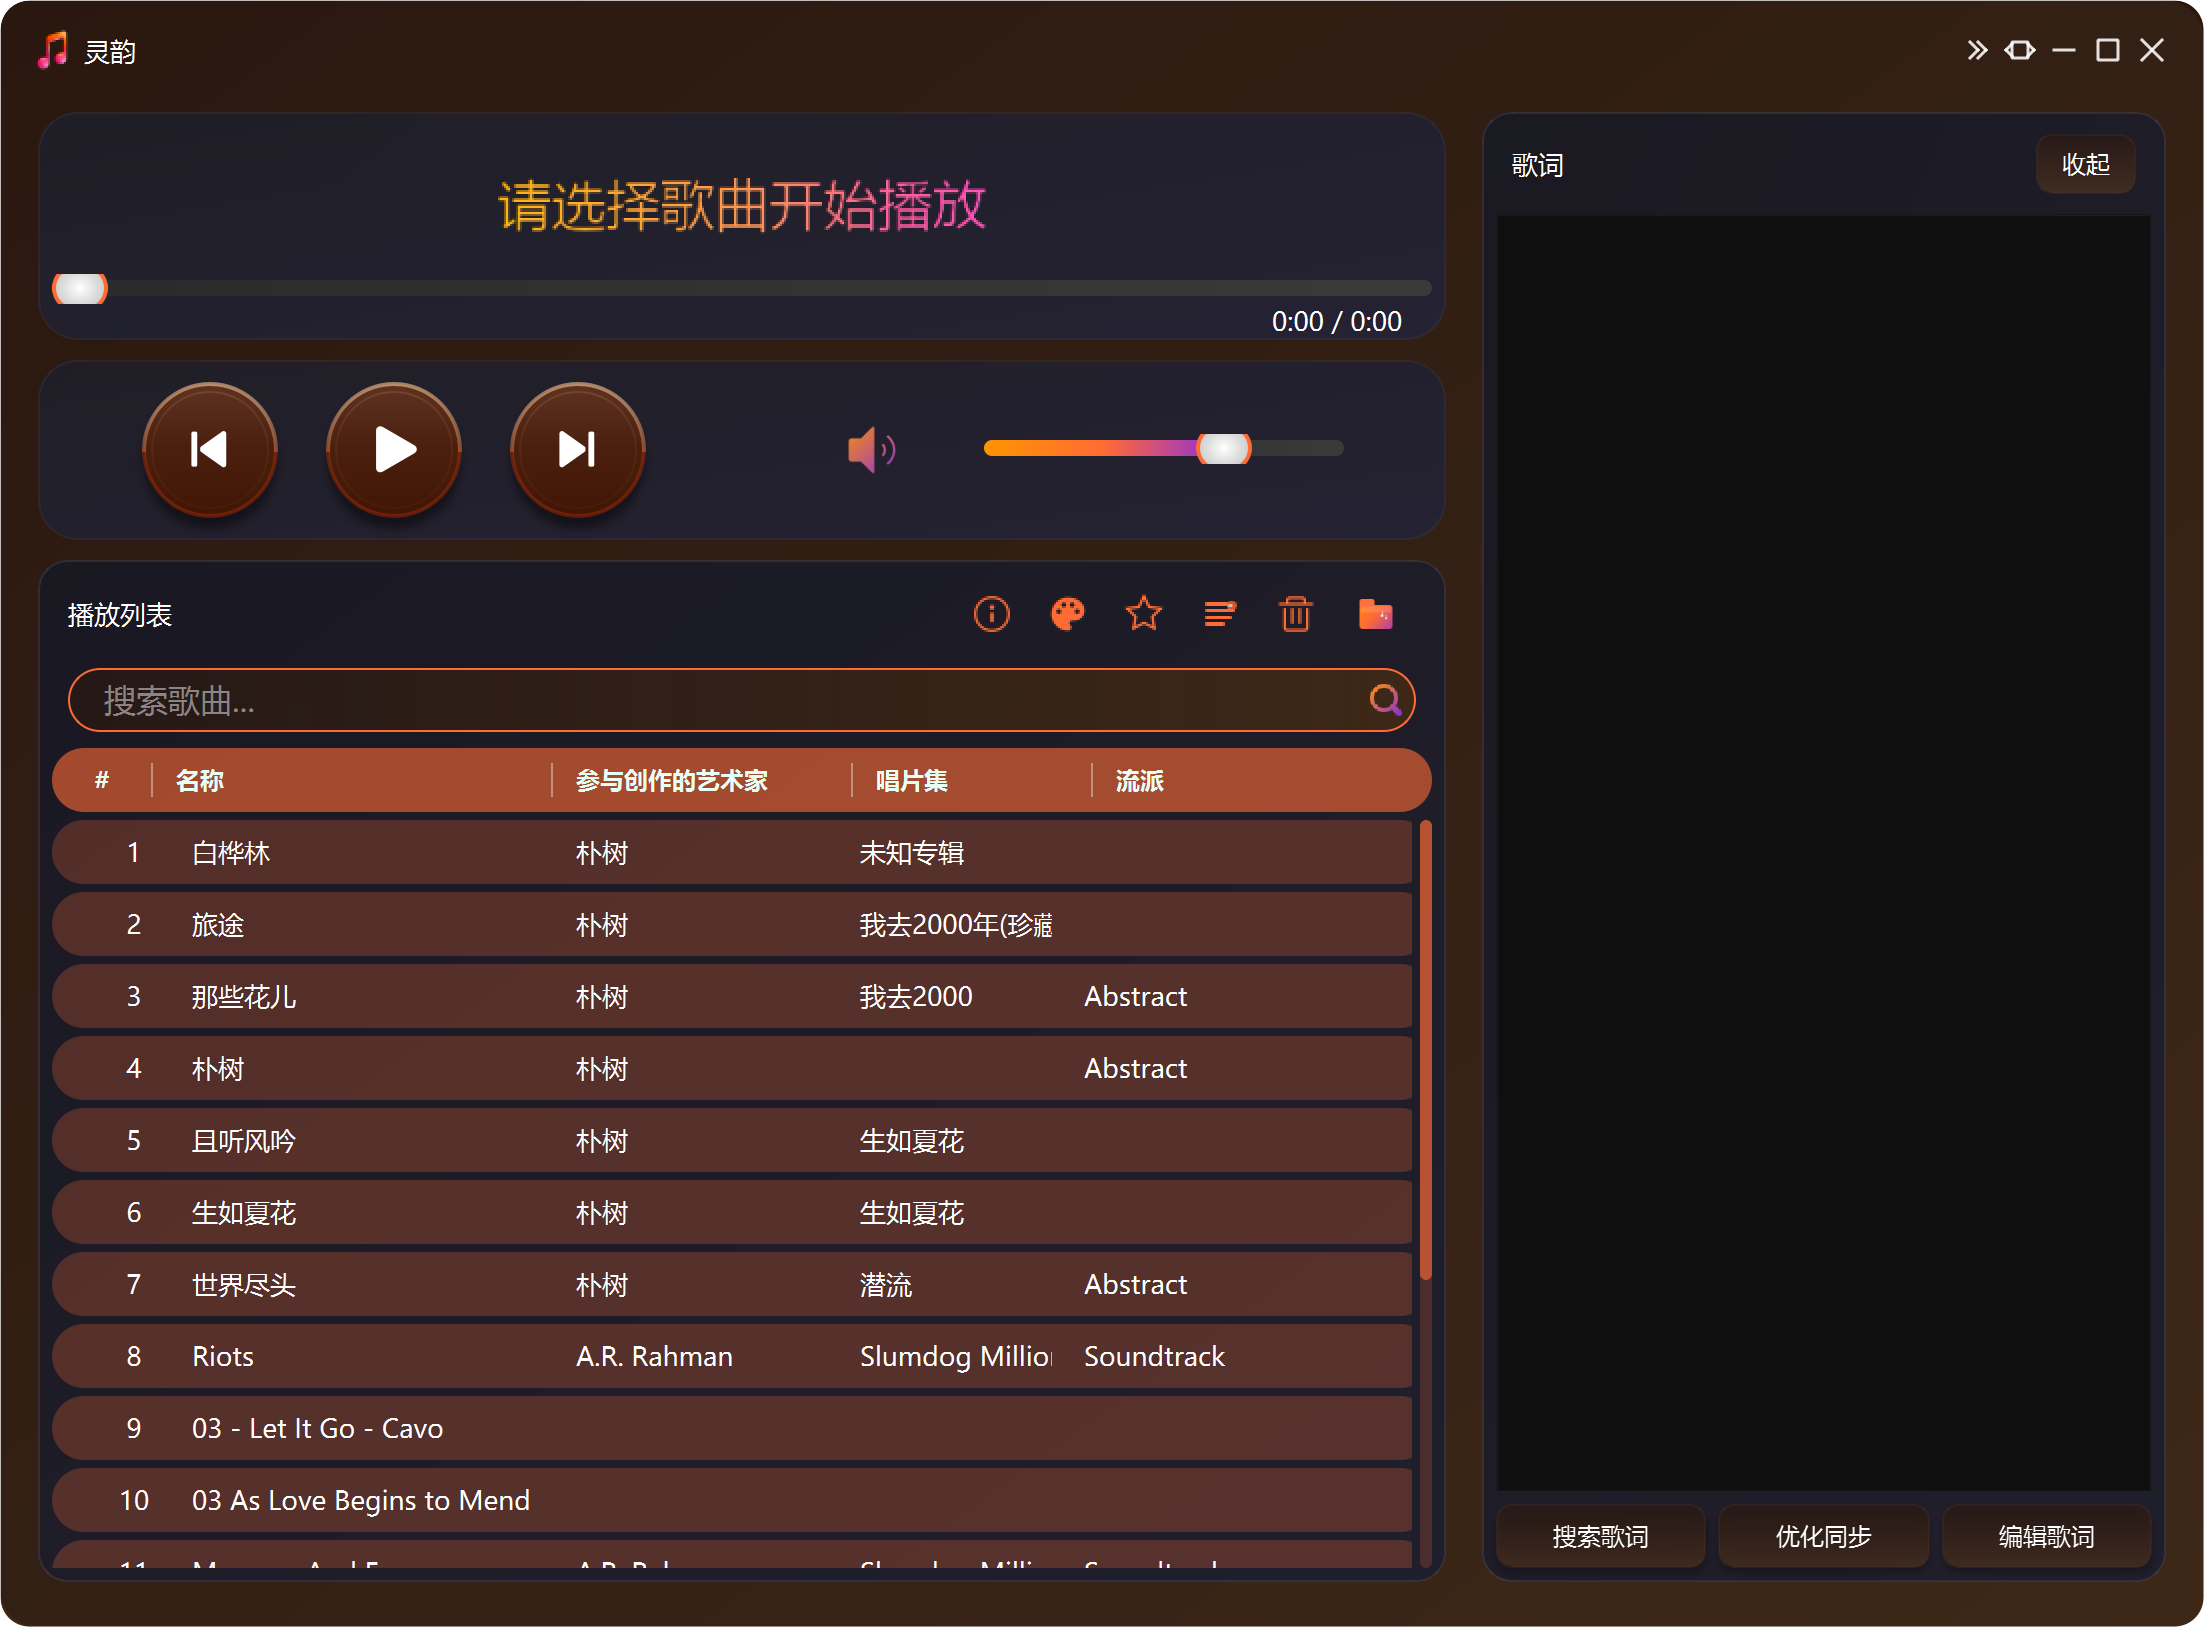Expand the double-chevron menu in title bar

1976,49
